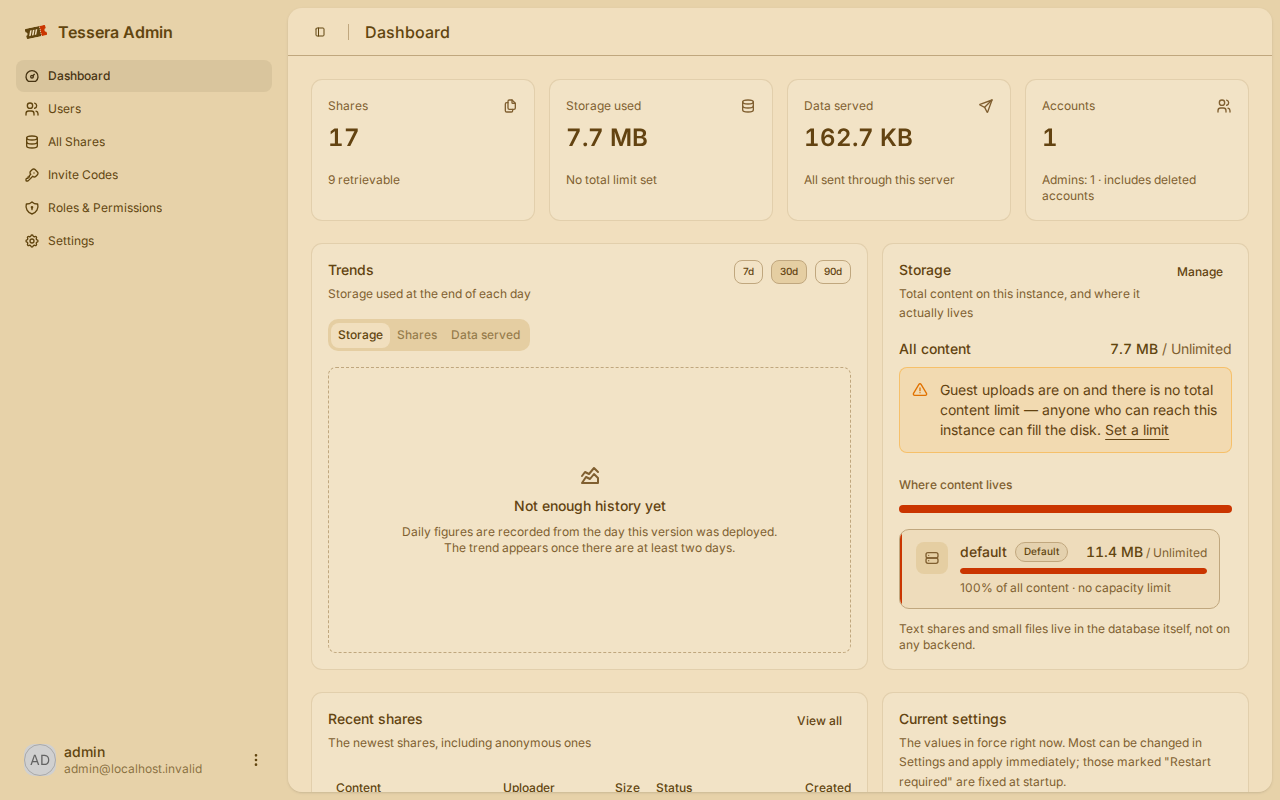Click the "Current settings" heading
The width and height of the screenshot is (1280, 800).
coord(953,719)
